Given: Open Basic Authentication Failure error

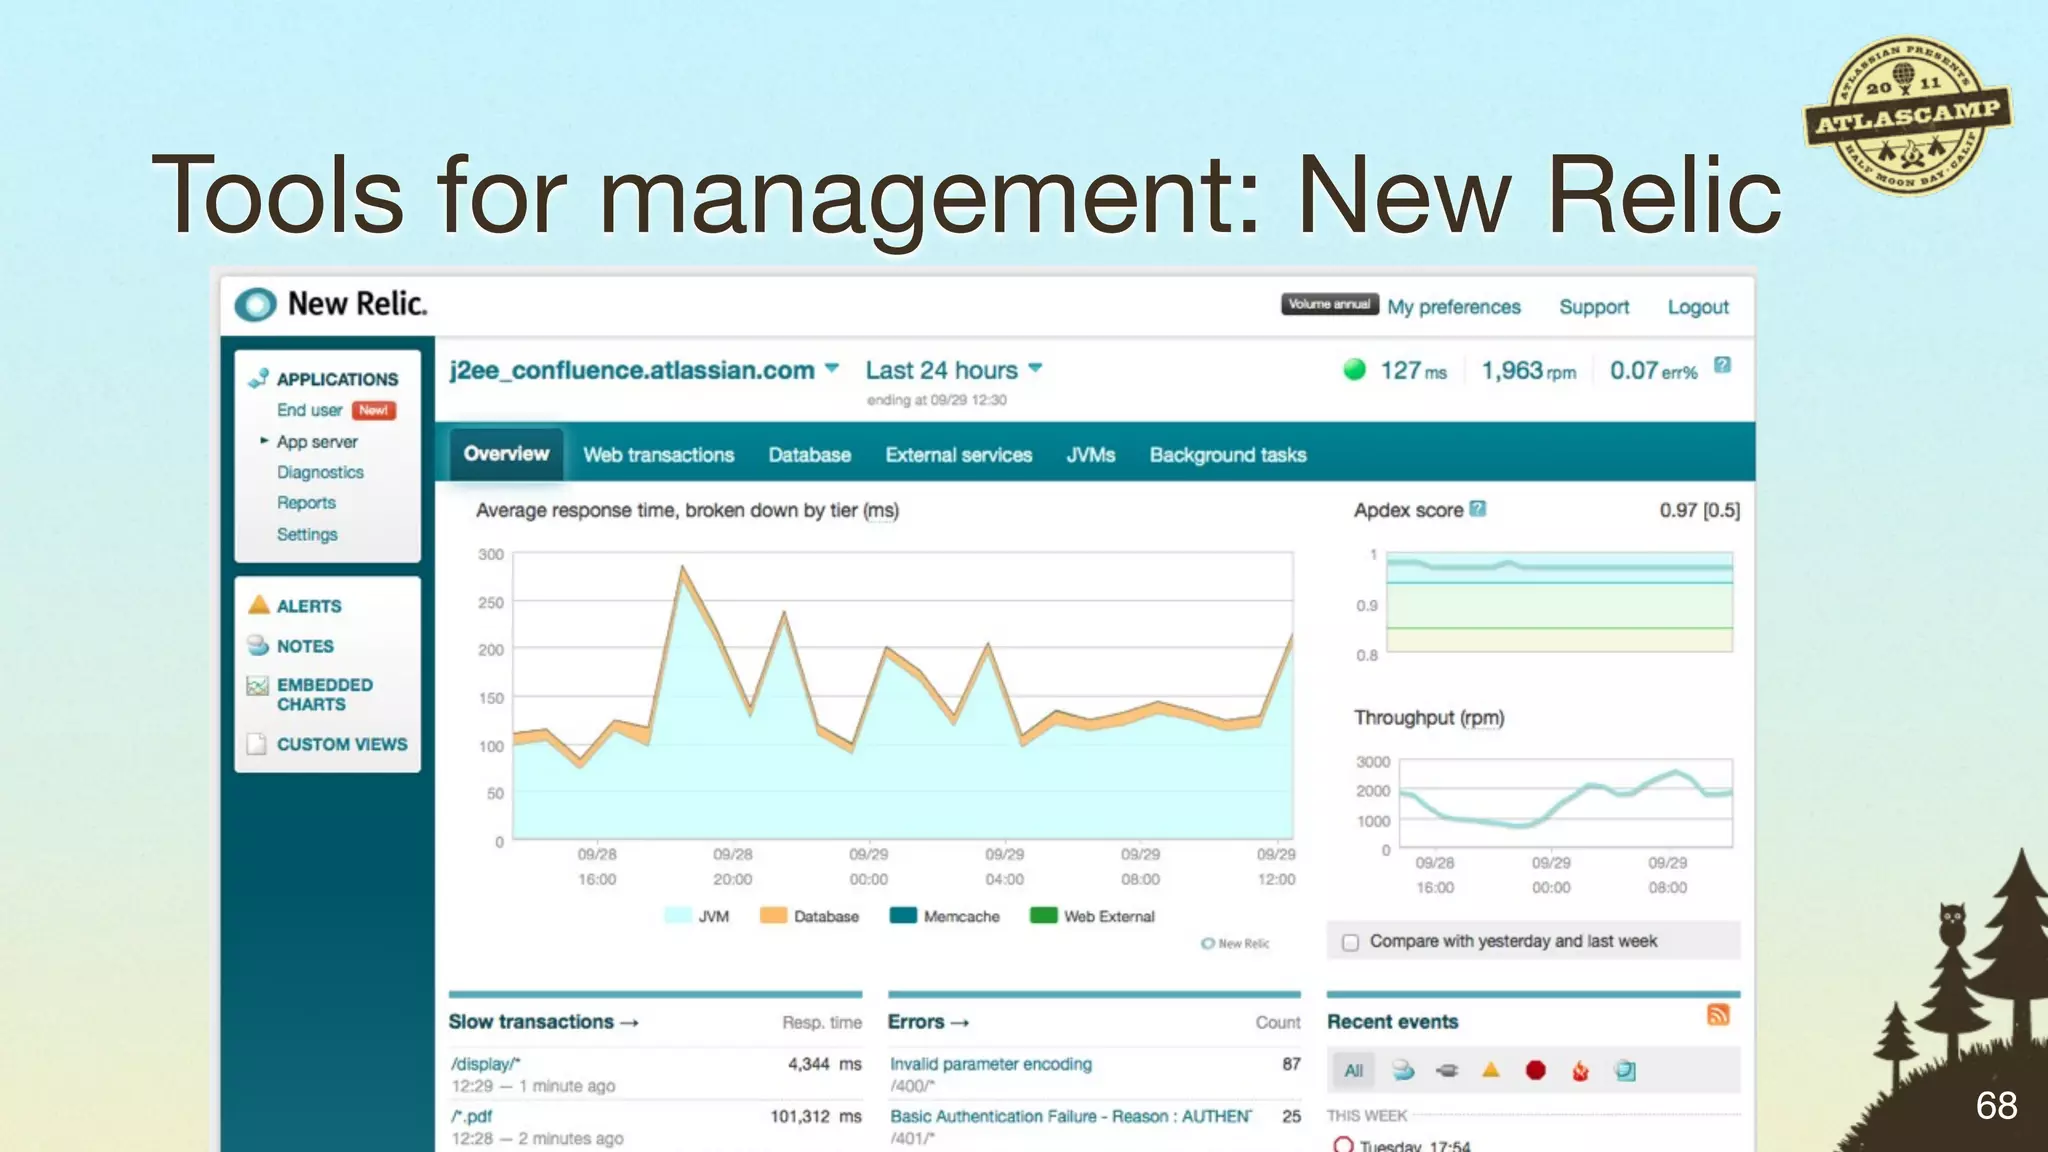Looking at the screenshot, I should (1070, 1116).
